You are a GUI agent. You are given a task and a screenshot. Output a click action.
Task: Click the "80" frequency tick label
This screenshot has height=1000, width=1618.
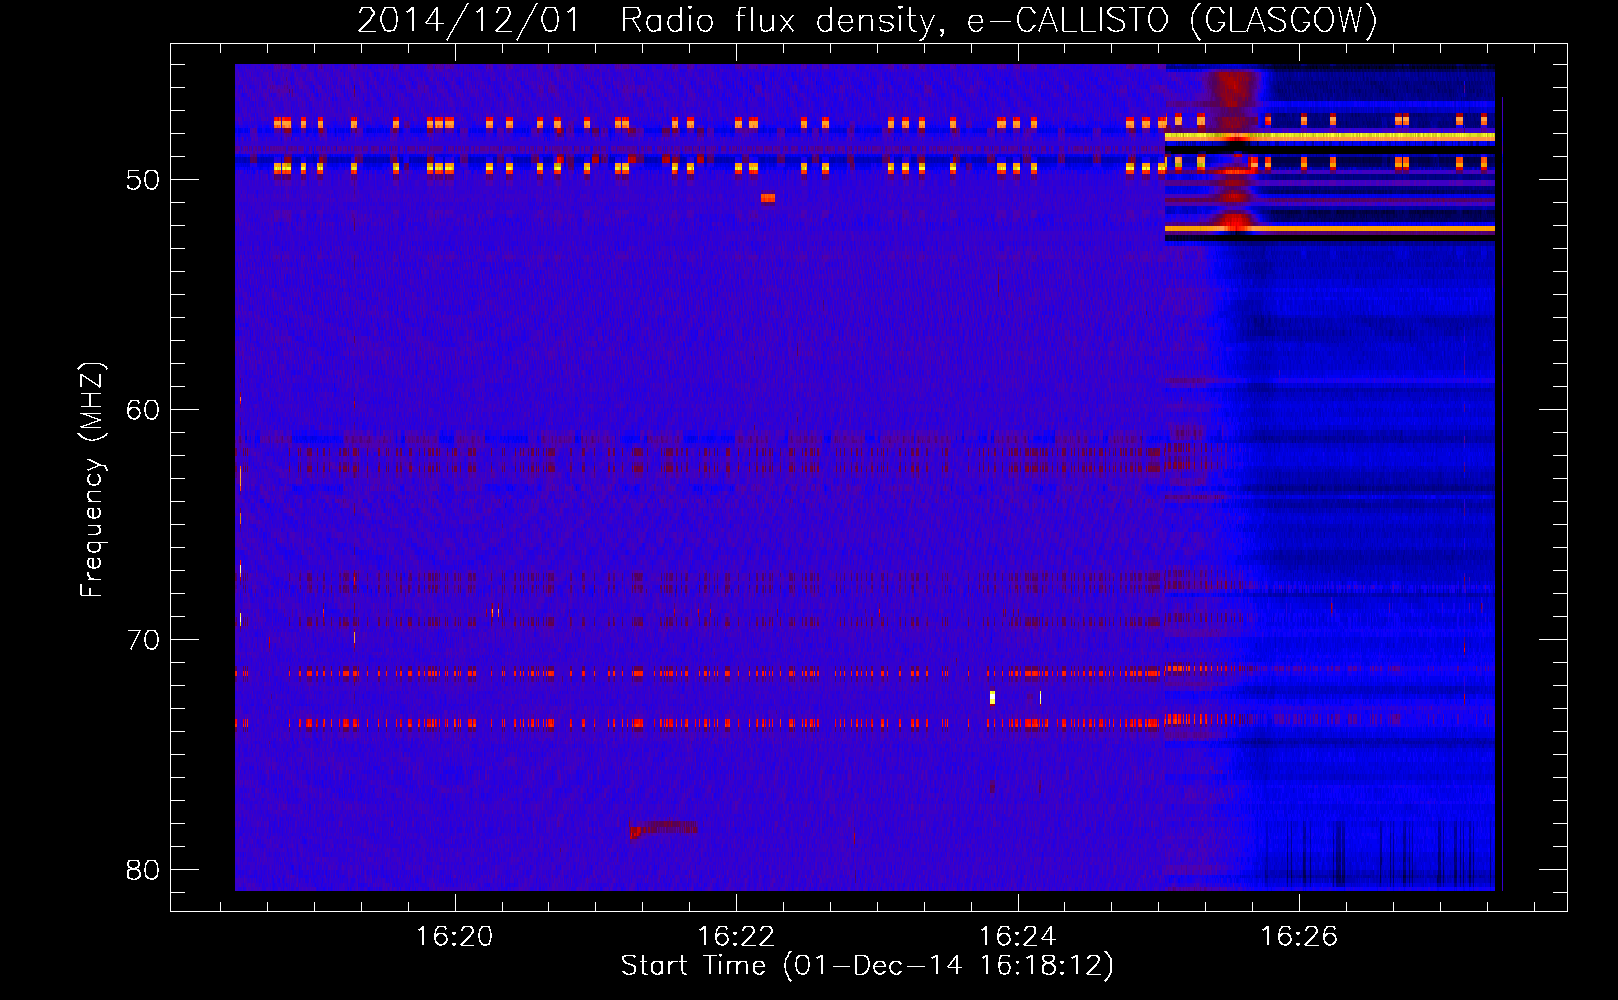(x=143, y=870)
